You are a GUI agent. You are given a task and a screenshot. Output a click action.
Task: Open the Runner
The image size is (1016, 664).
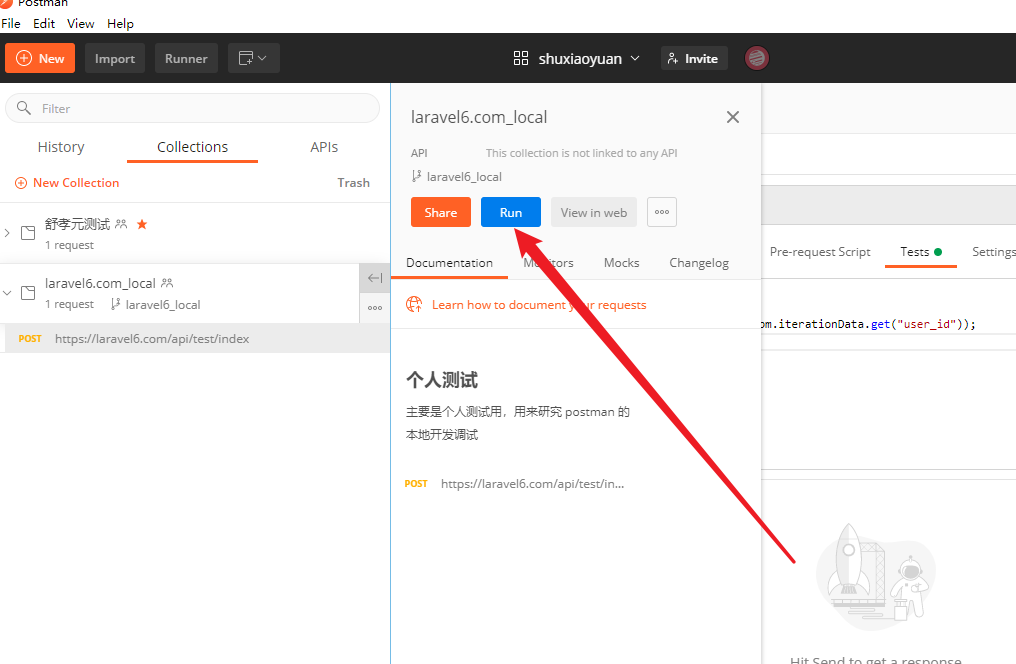[x=186, y=58]
